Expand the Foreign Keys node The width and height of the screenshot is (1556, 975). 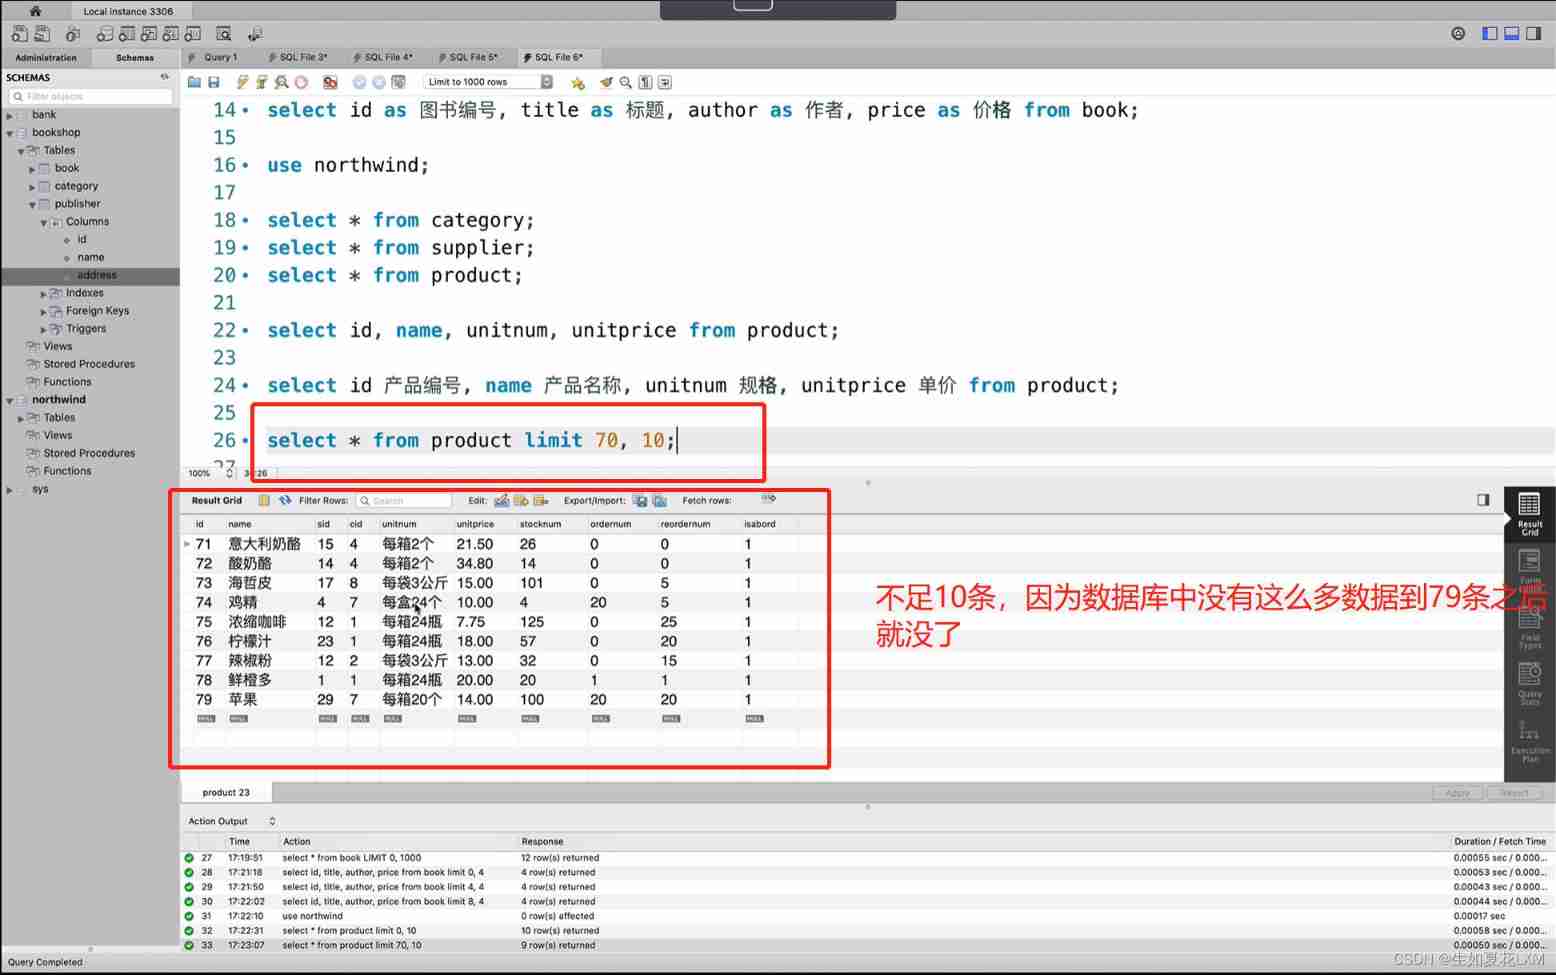[x=43, y=312]
